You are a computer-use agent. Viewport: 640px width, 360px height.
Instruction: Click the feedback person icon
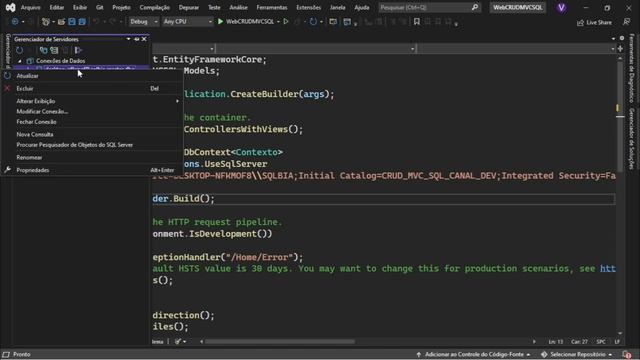[x=627, y=22]
